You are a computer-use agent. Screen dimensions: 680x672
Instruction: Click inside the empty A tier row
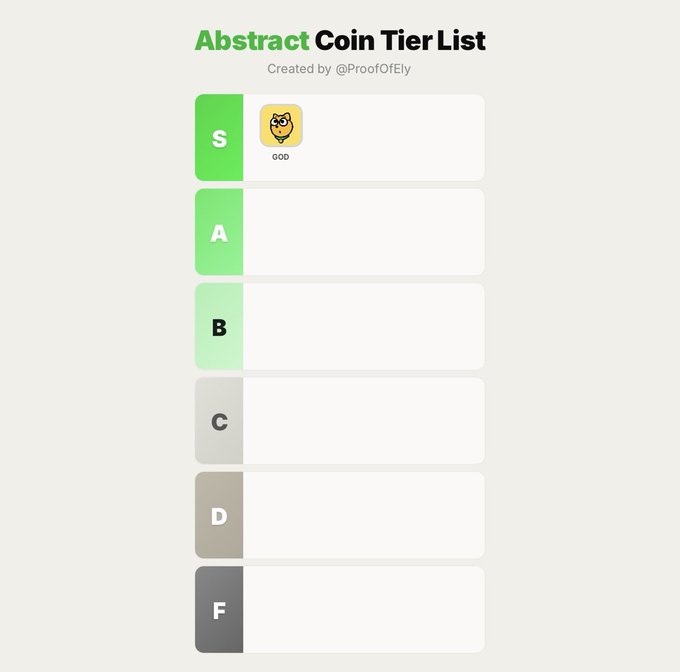[x=363, y=232]
